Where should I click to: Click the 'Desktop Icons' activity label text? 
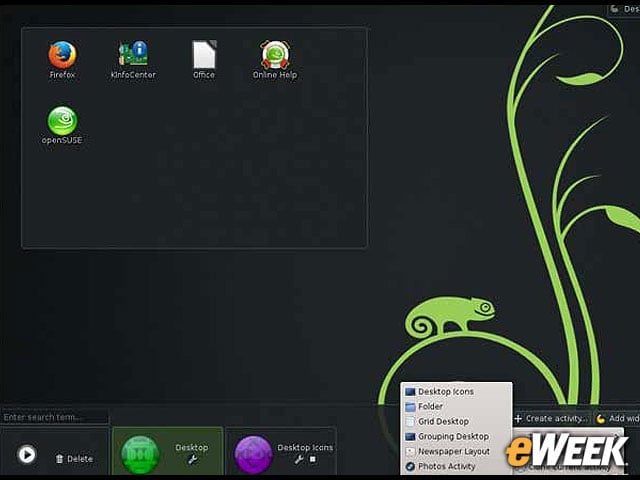pyautogui.click(x=305, y=447)
